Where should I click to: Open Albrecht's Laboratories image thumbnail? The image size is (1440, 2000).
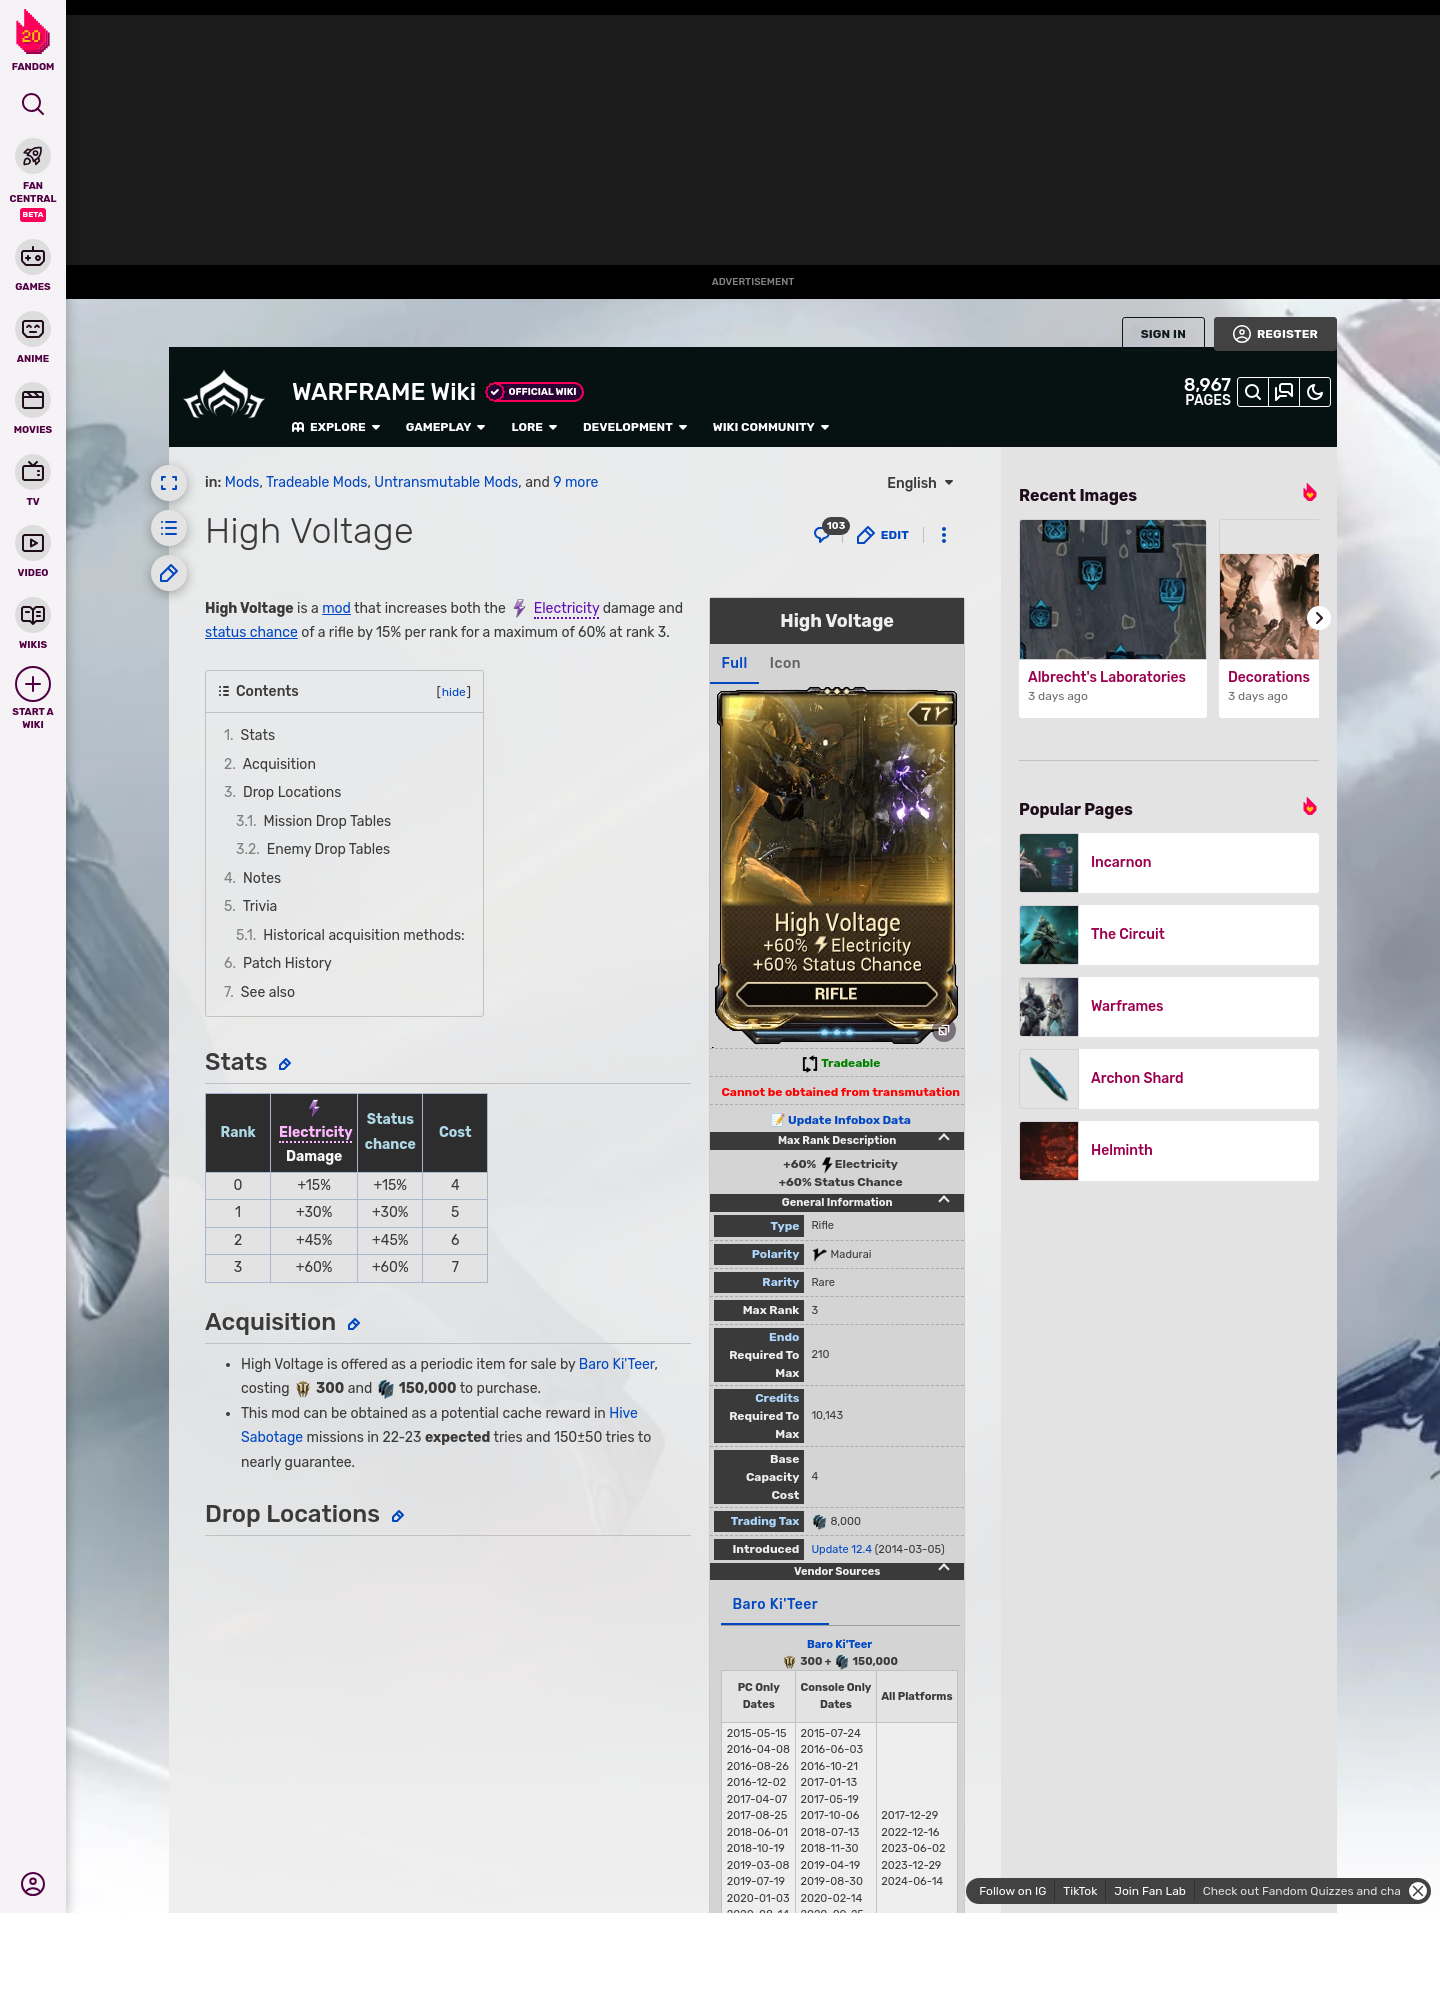pyautogui.click(x=1113, y=589)
